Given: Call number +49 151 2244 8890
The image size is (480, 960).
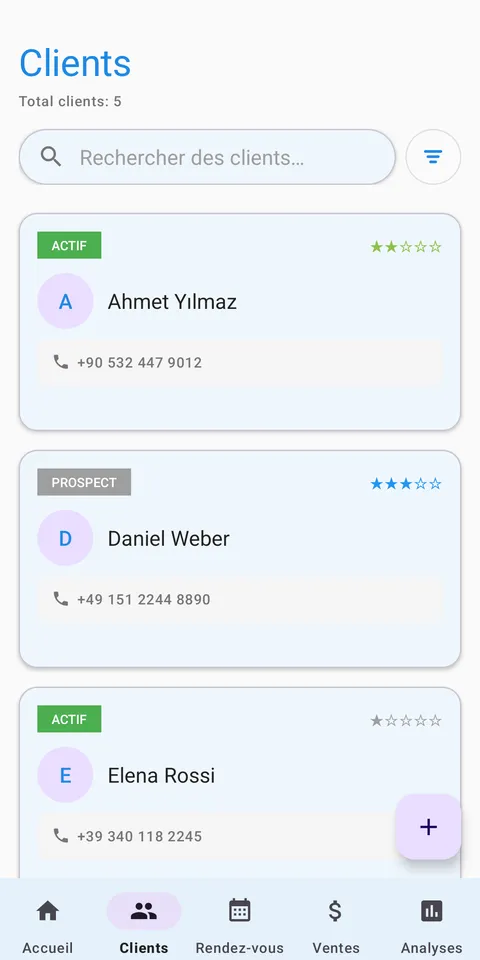Looking at the screenshot, I should pyautogui.click(x=143, y=599).
